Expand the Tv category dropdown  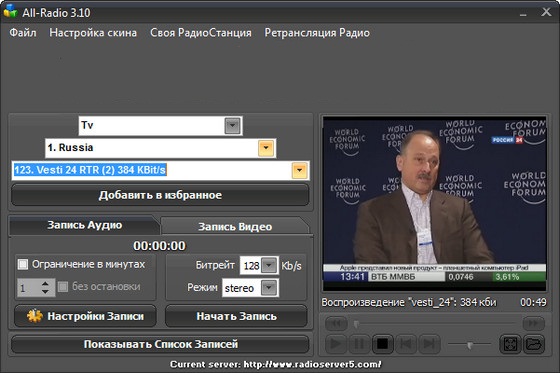232,125
